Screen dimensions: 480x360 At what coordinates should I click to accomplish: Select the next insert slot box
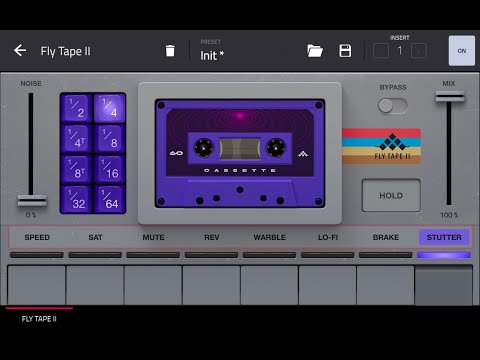coord(418,51)
